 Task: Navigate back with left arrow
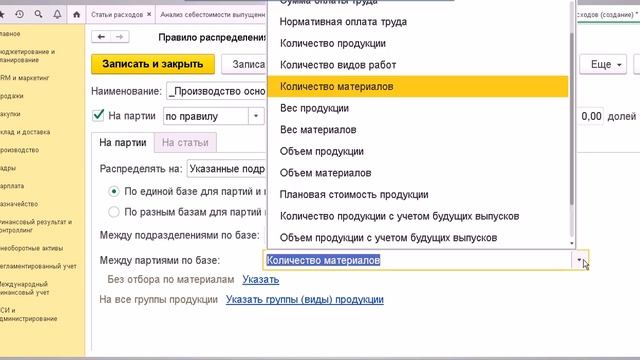(x=101, y=37)
